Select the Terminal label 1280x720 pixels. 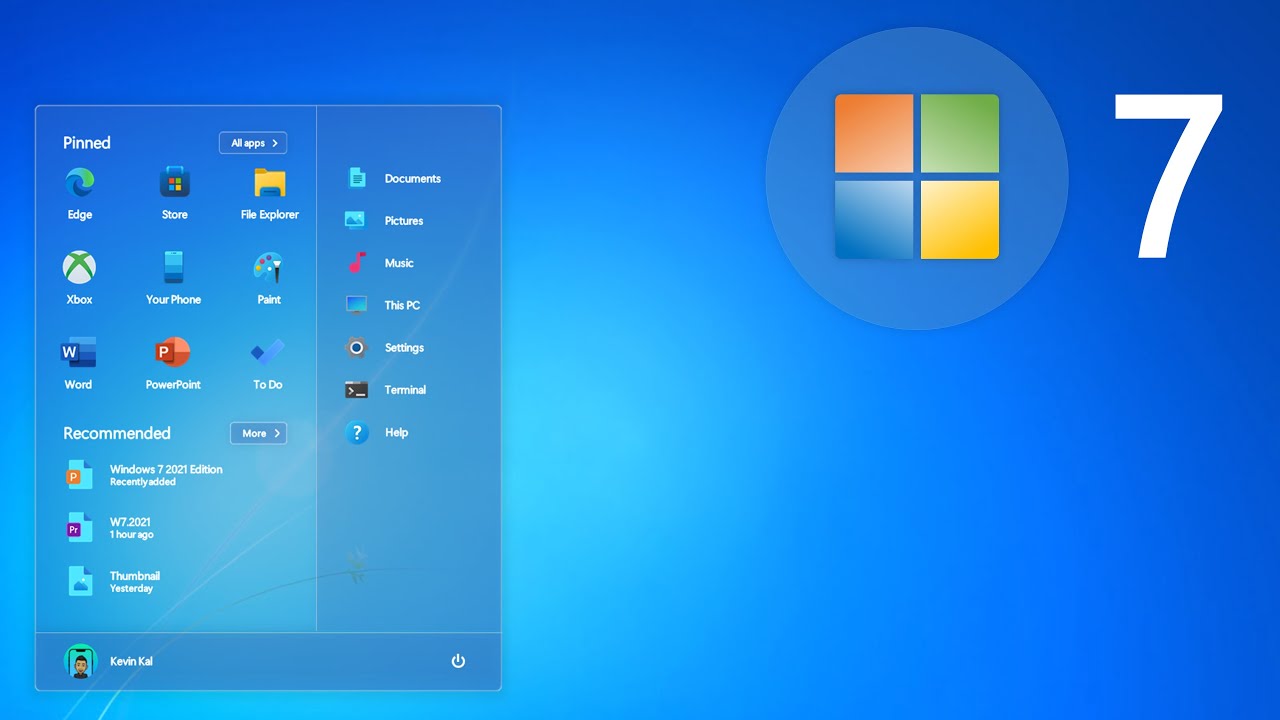(x=405, y=390)
